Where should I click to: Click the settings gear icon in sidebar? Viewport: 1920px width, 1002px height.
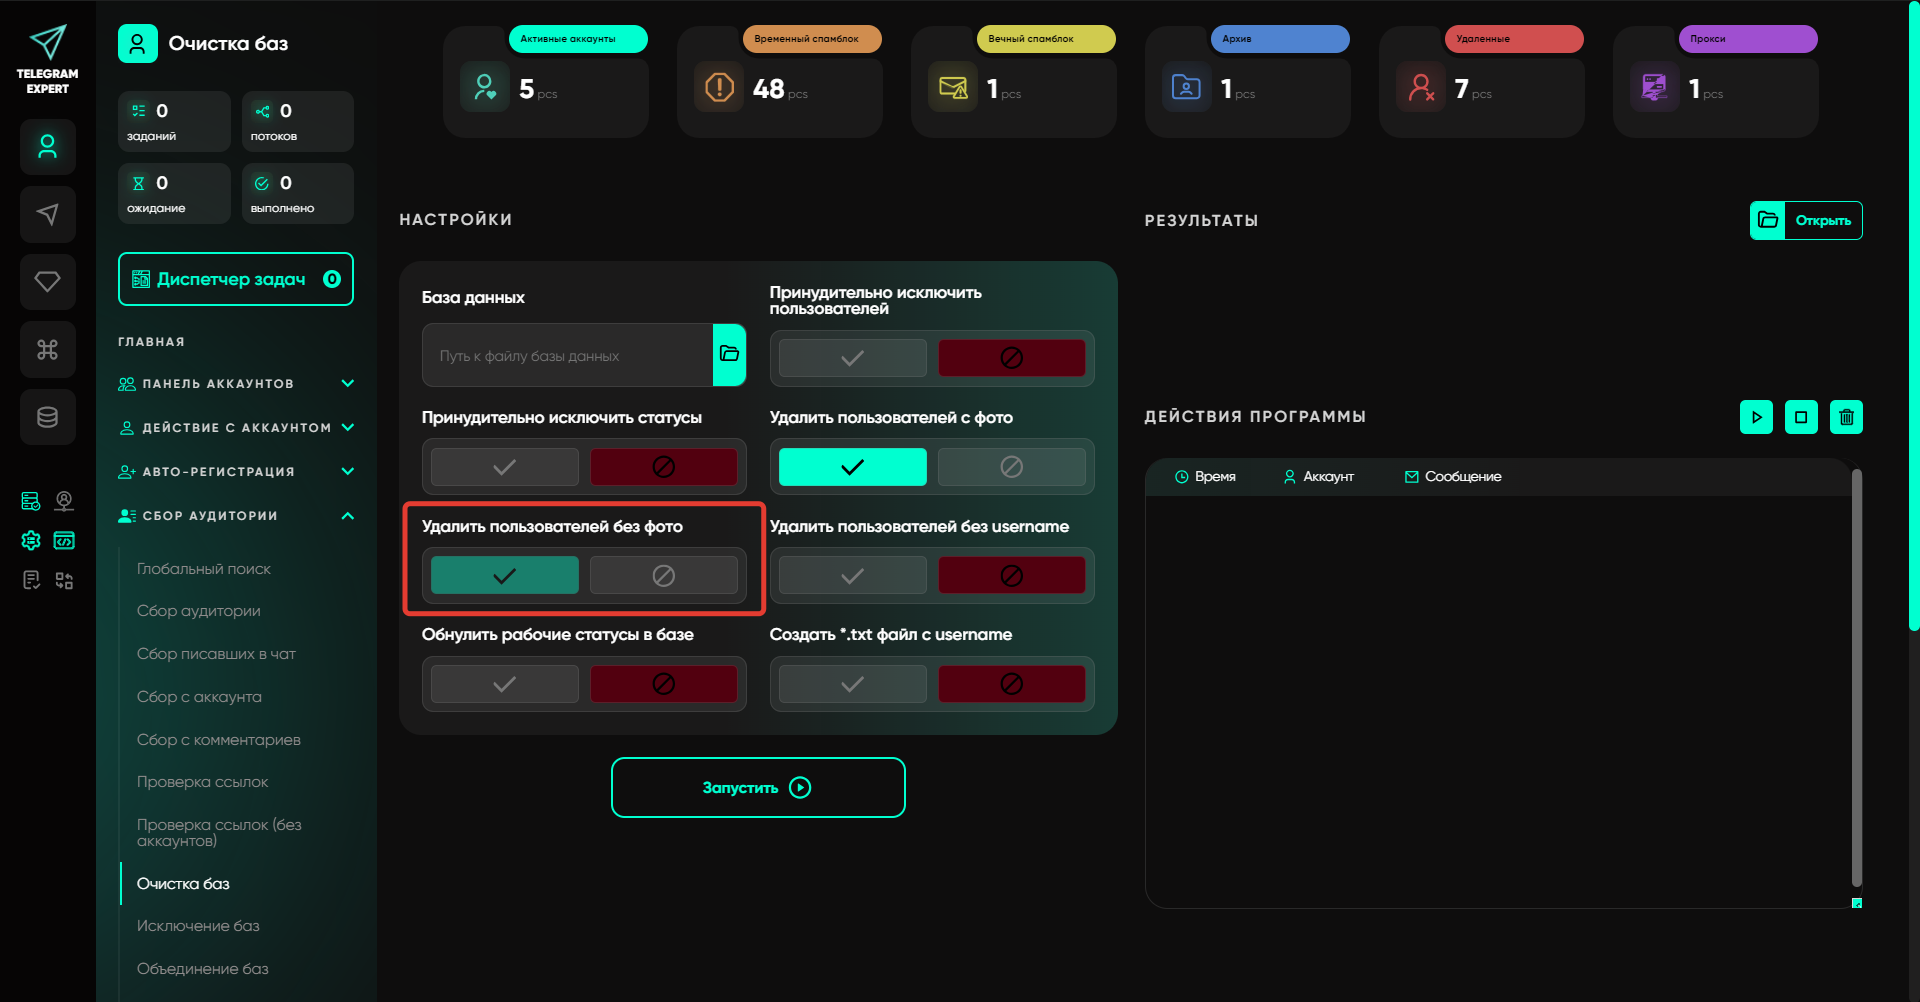[x=31, y=541]
